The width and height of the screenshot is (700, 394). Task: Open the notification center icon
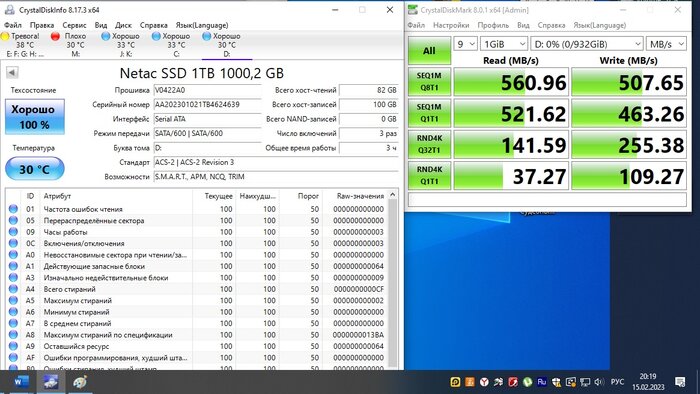[x=680, y=382]
